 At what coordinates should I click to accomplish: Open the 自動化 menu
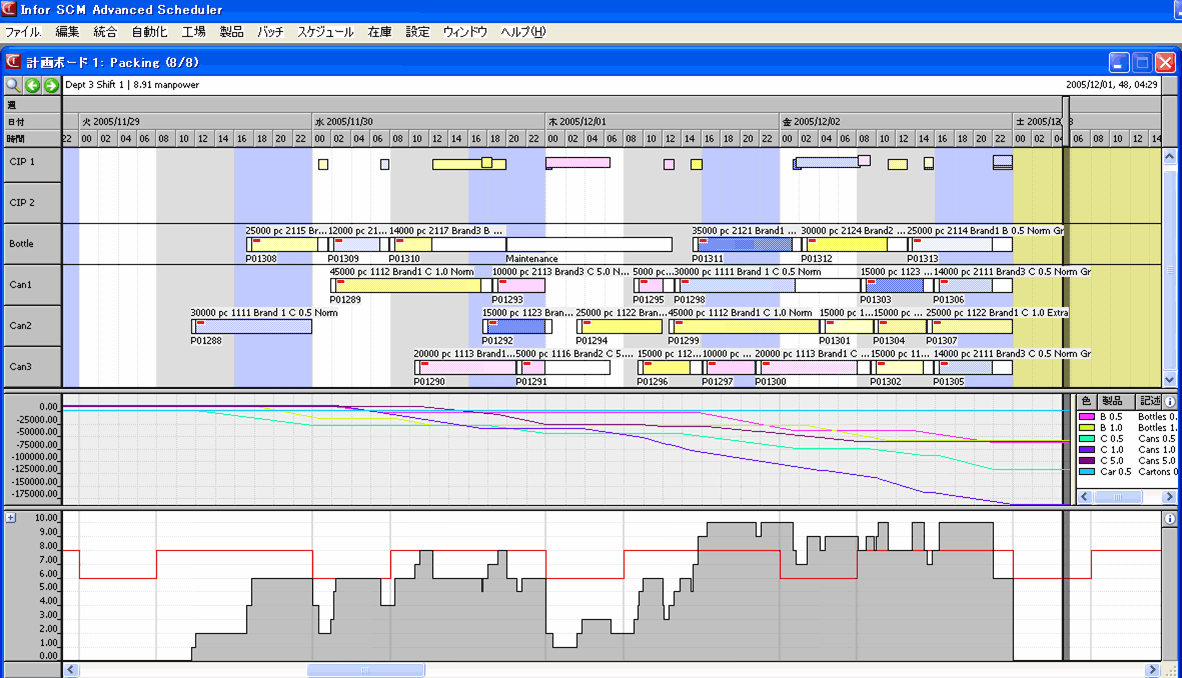[x=149, y=32]
